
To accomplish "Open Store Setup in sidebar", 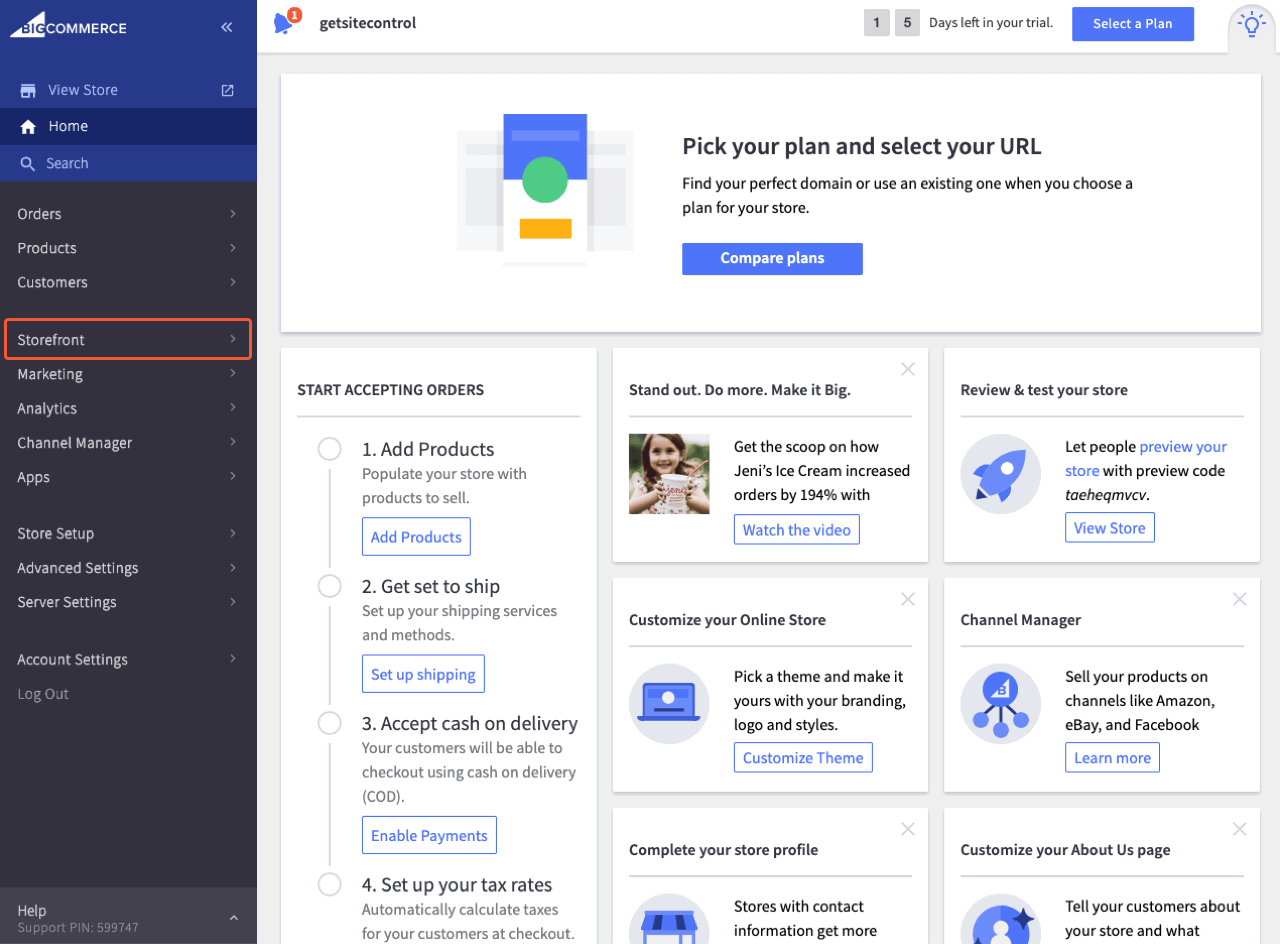I will coord(128,533).
